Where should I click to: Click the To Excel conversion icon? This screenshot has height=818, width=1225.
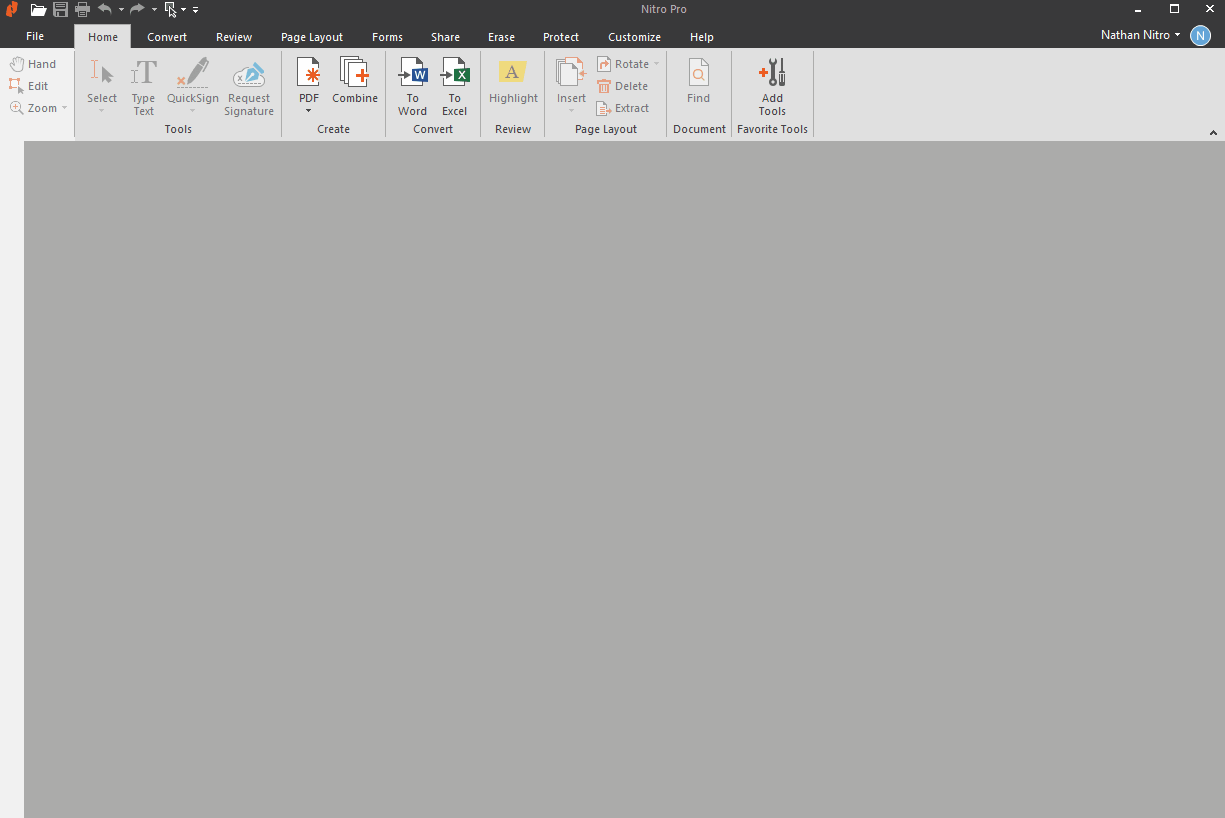coord(455,74)
